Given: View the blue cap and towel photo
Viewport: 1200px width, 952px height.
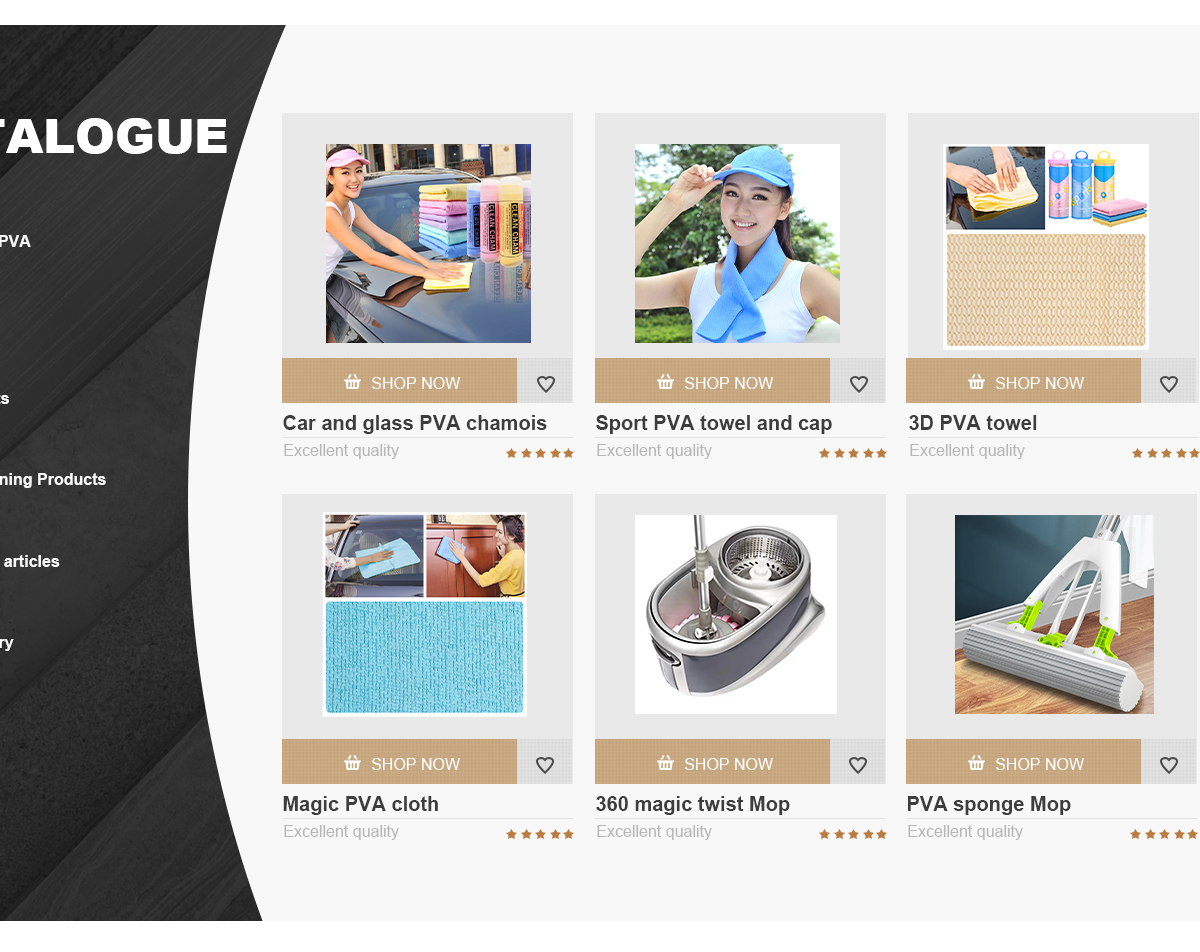Looking at the screenshot, I should (x=737, y=243).
